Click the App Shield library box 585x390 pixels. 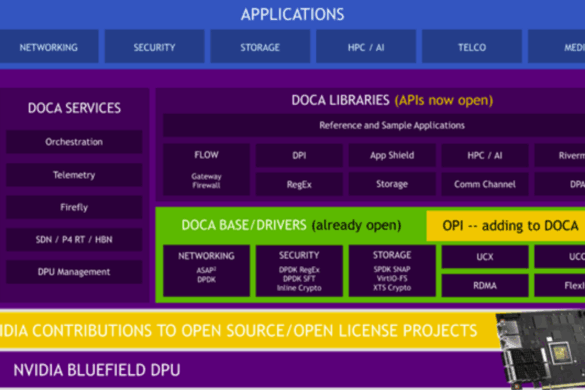pyautogui.click(x=392, y=155)
